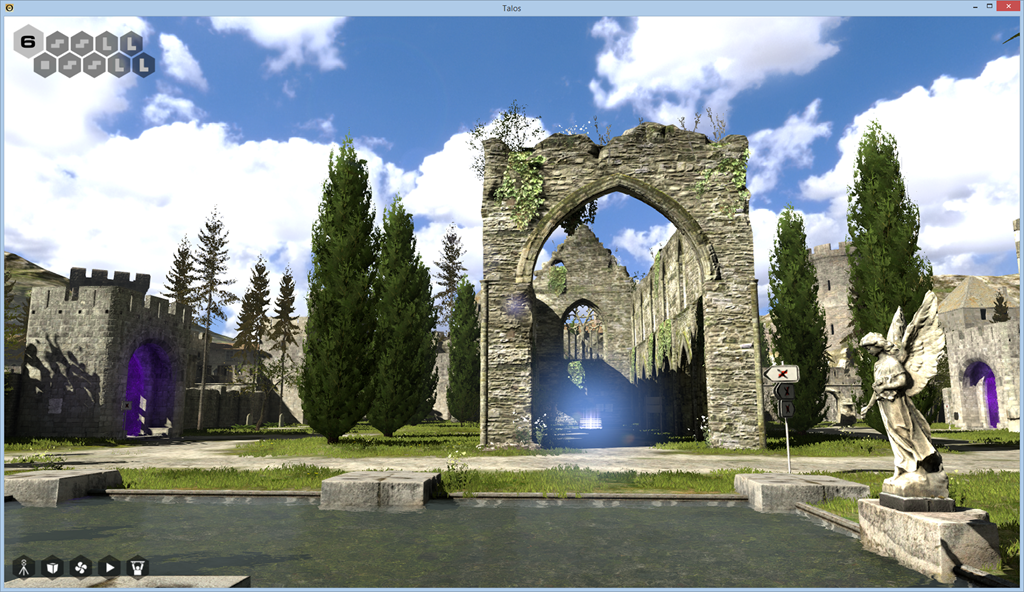Select the jammer tripod icon
The height and width of the screenshot is (592, 1024).
coord(24,567)
